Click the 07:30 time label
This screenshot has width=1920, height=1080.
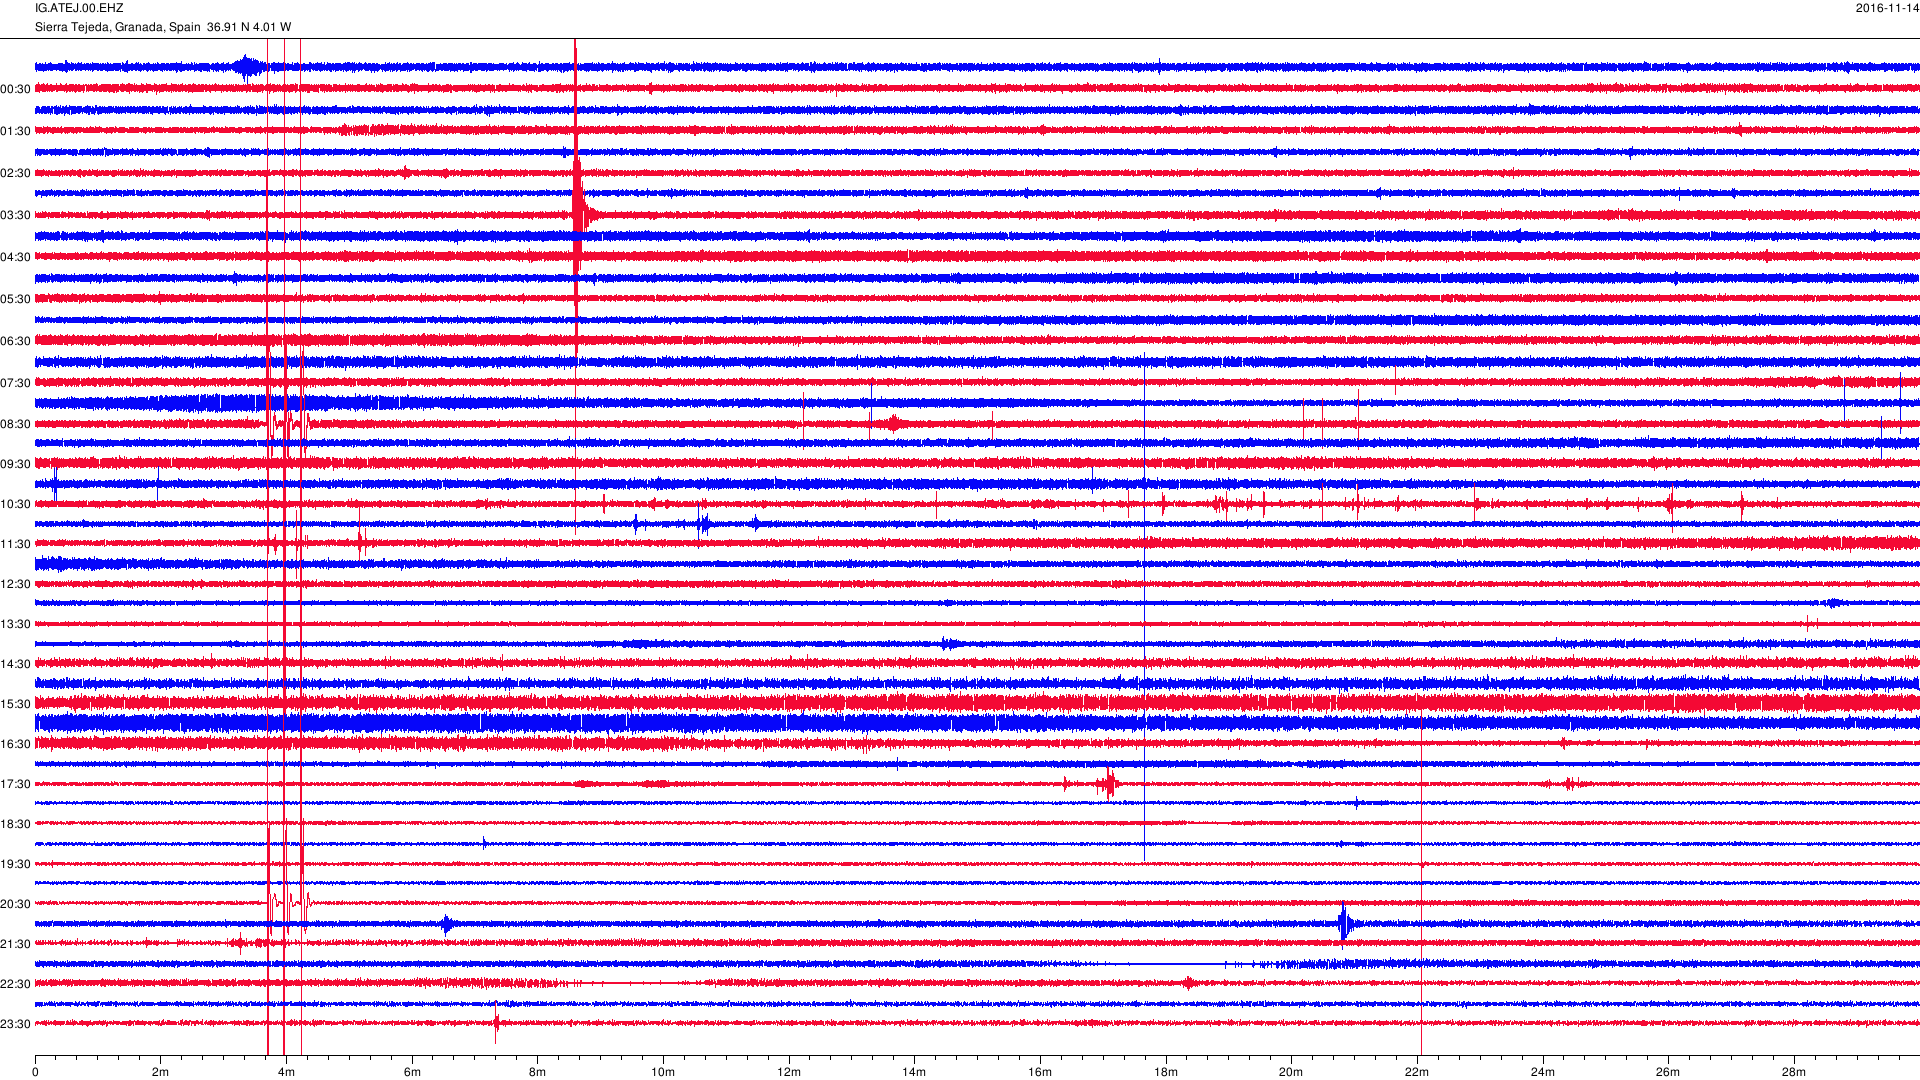pos(15,383)
